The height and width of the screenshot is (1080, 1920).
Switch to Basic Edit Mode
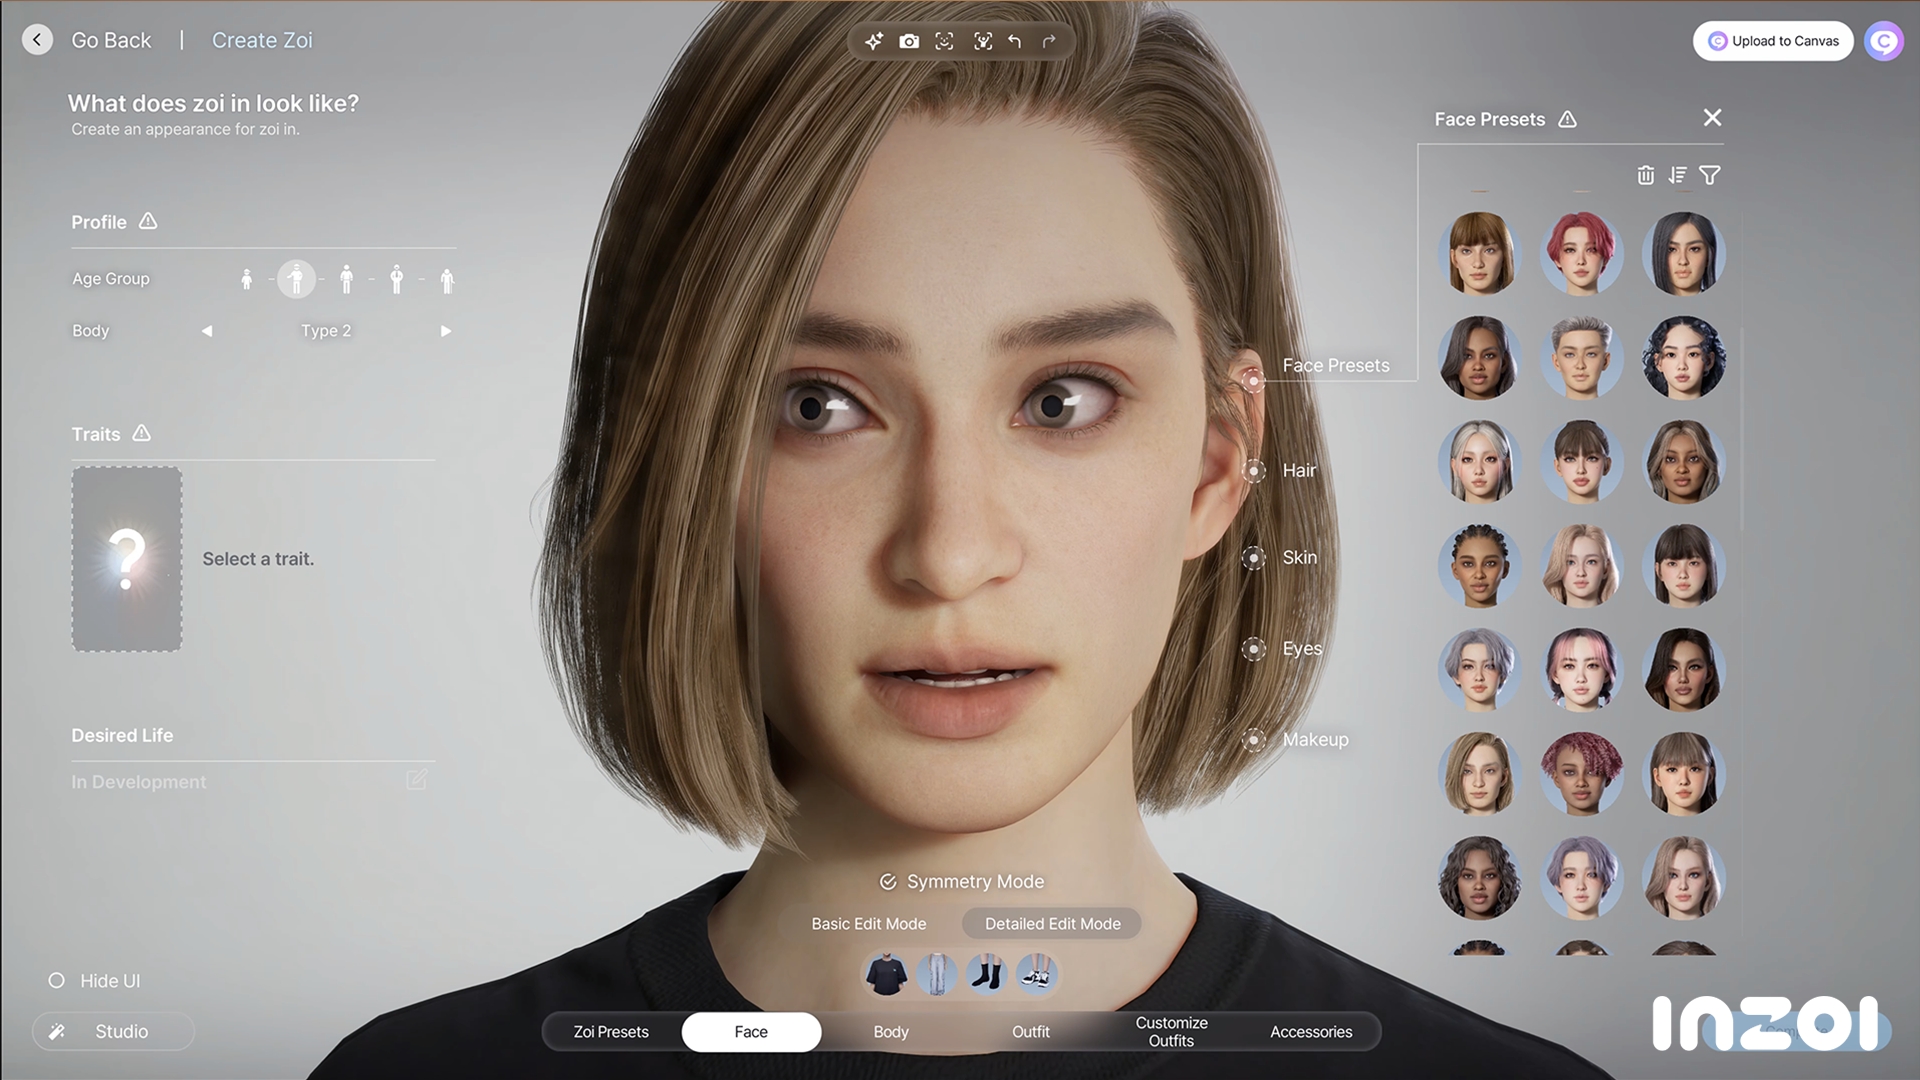(868, 924)
